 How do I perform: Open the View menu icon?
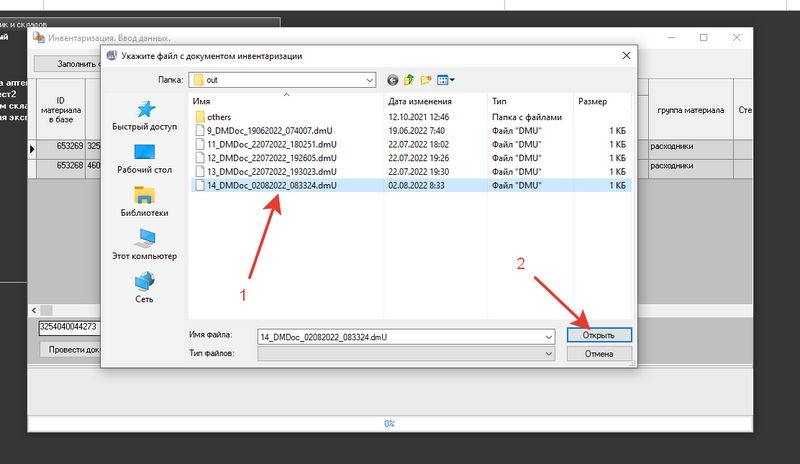coord(445,79)
